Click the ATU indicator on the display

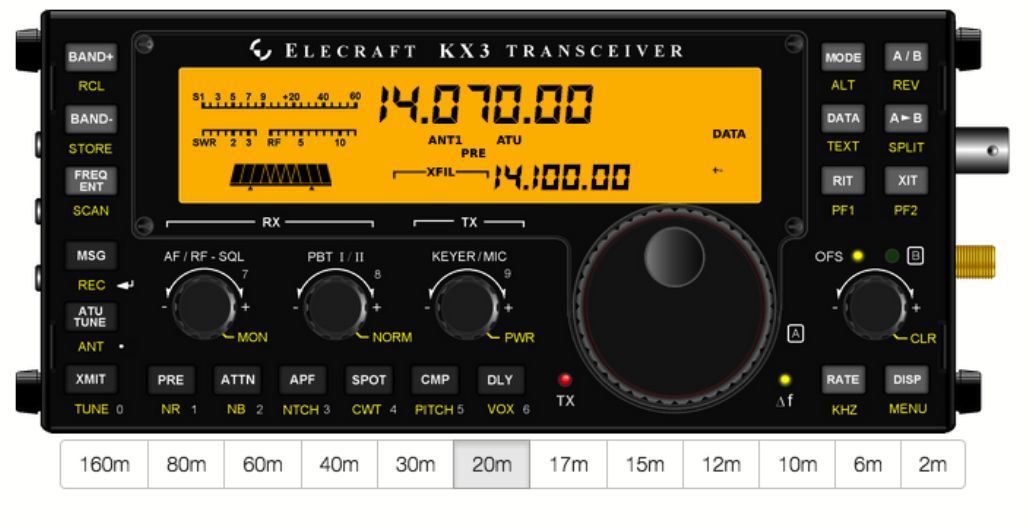click(509, 140)
